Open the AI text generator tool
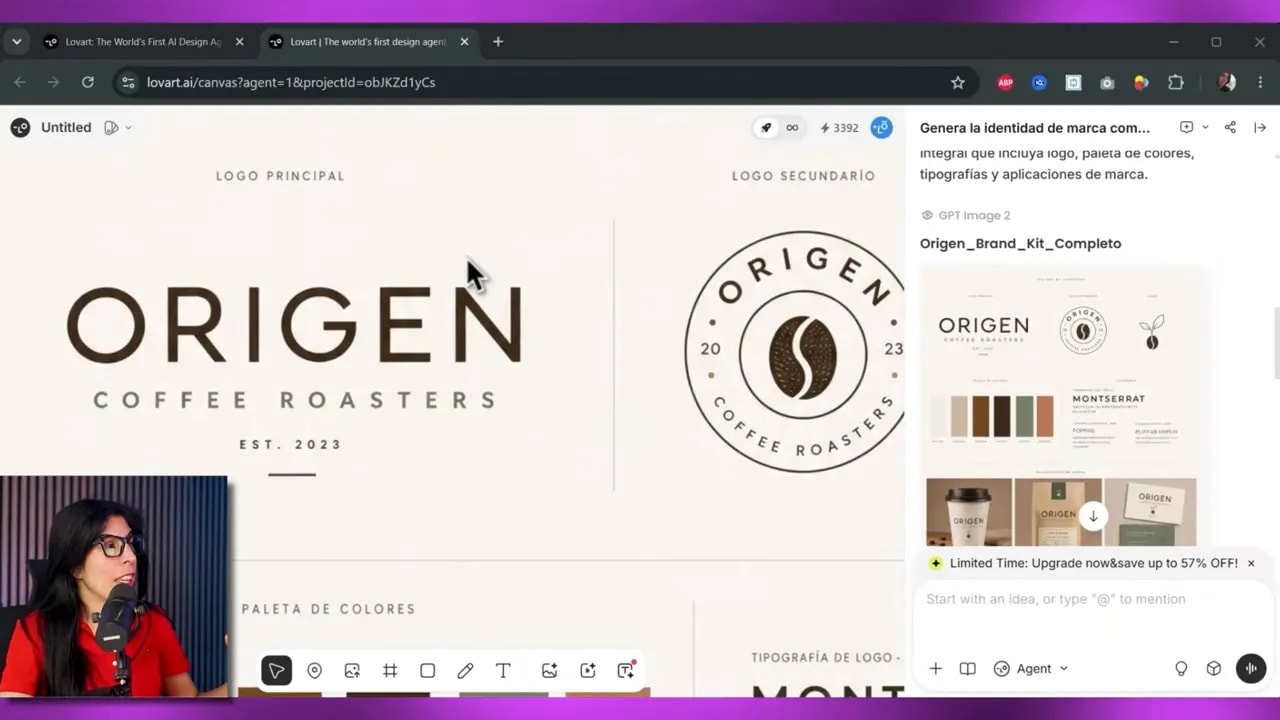The height and width of the screenshot is (720, 1280). coord(626,670)
